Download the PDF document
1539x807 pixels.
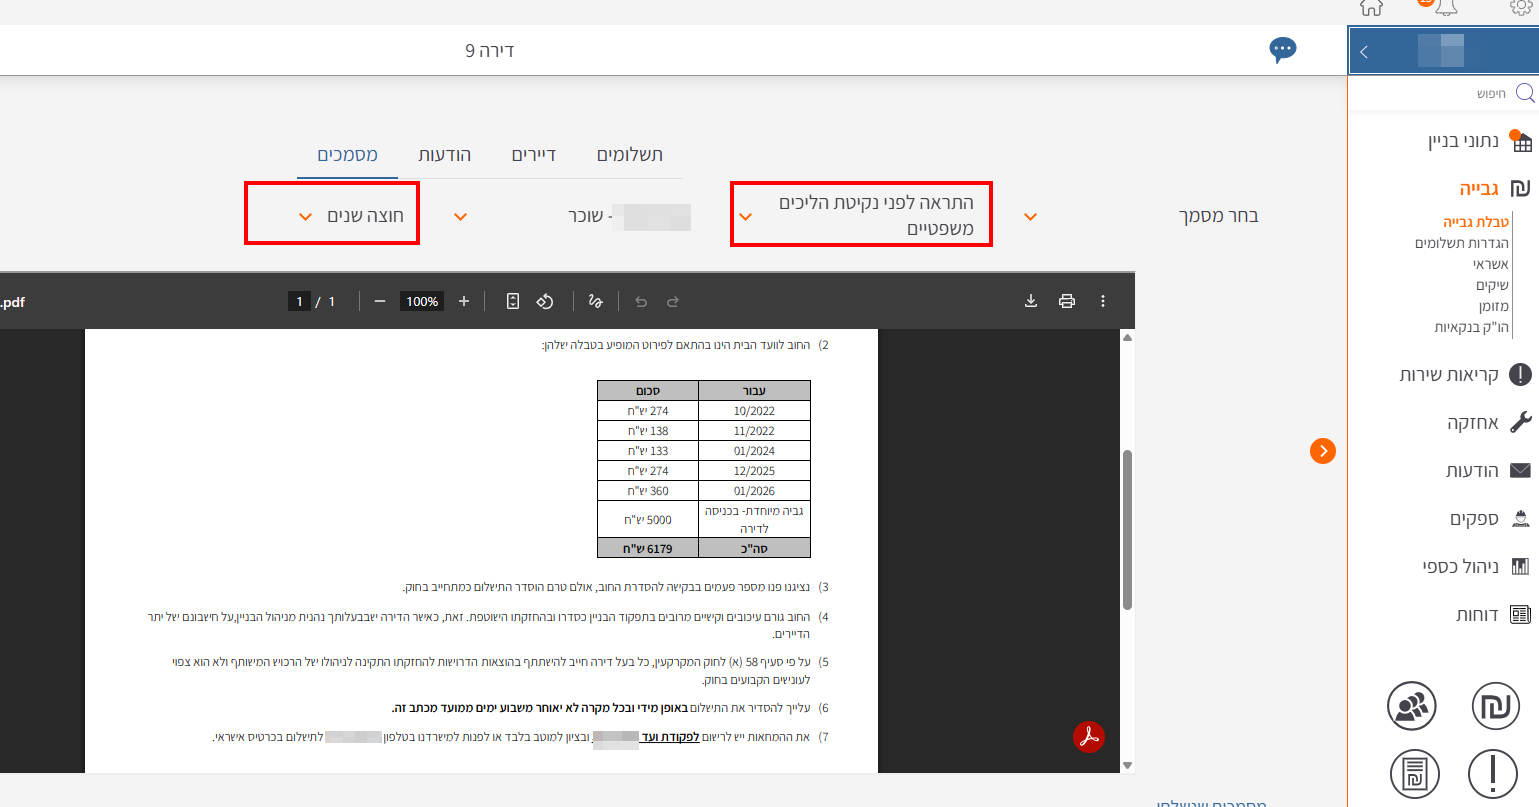[x=1031, y=301]
